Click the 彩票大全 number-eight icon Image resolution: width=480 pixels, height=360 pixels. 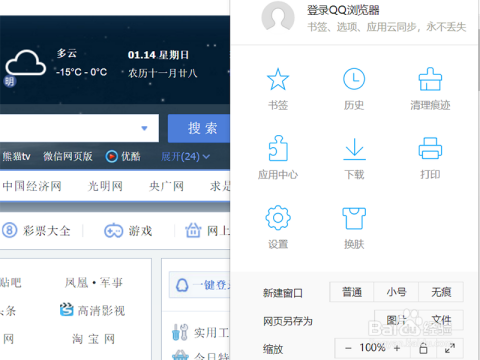[x=9, y=230]
